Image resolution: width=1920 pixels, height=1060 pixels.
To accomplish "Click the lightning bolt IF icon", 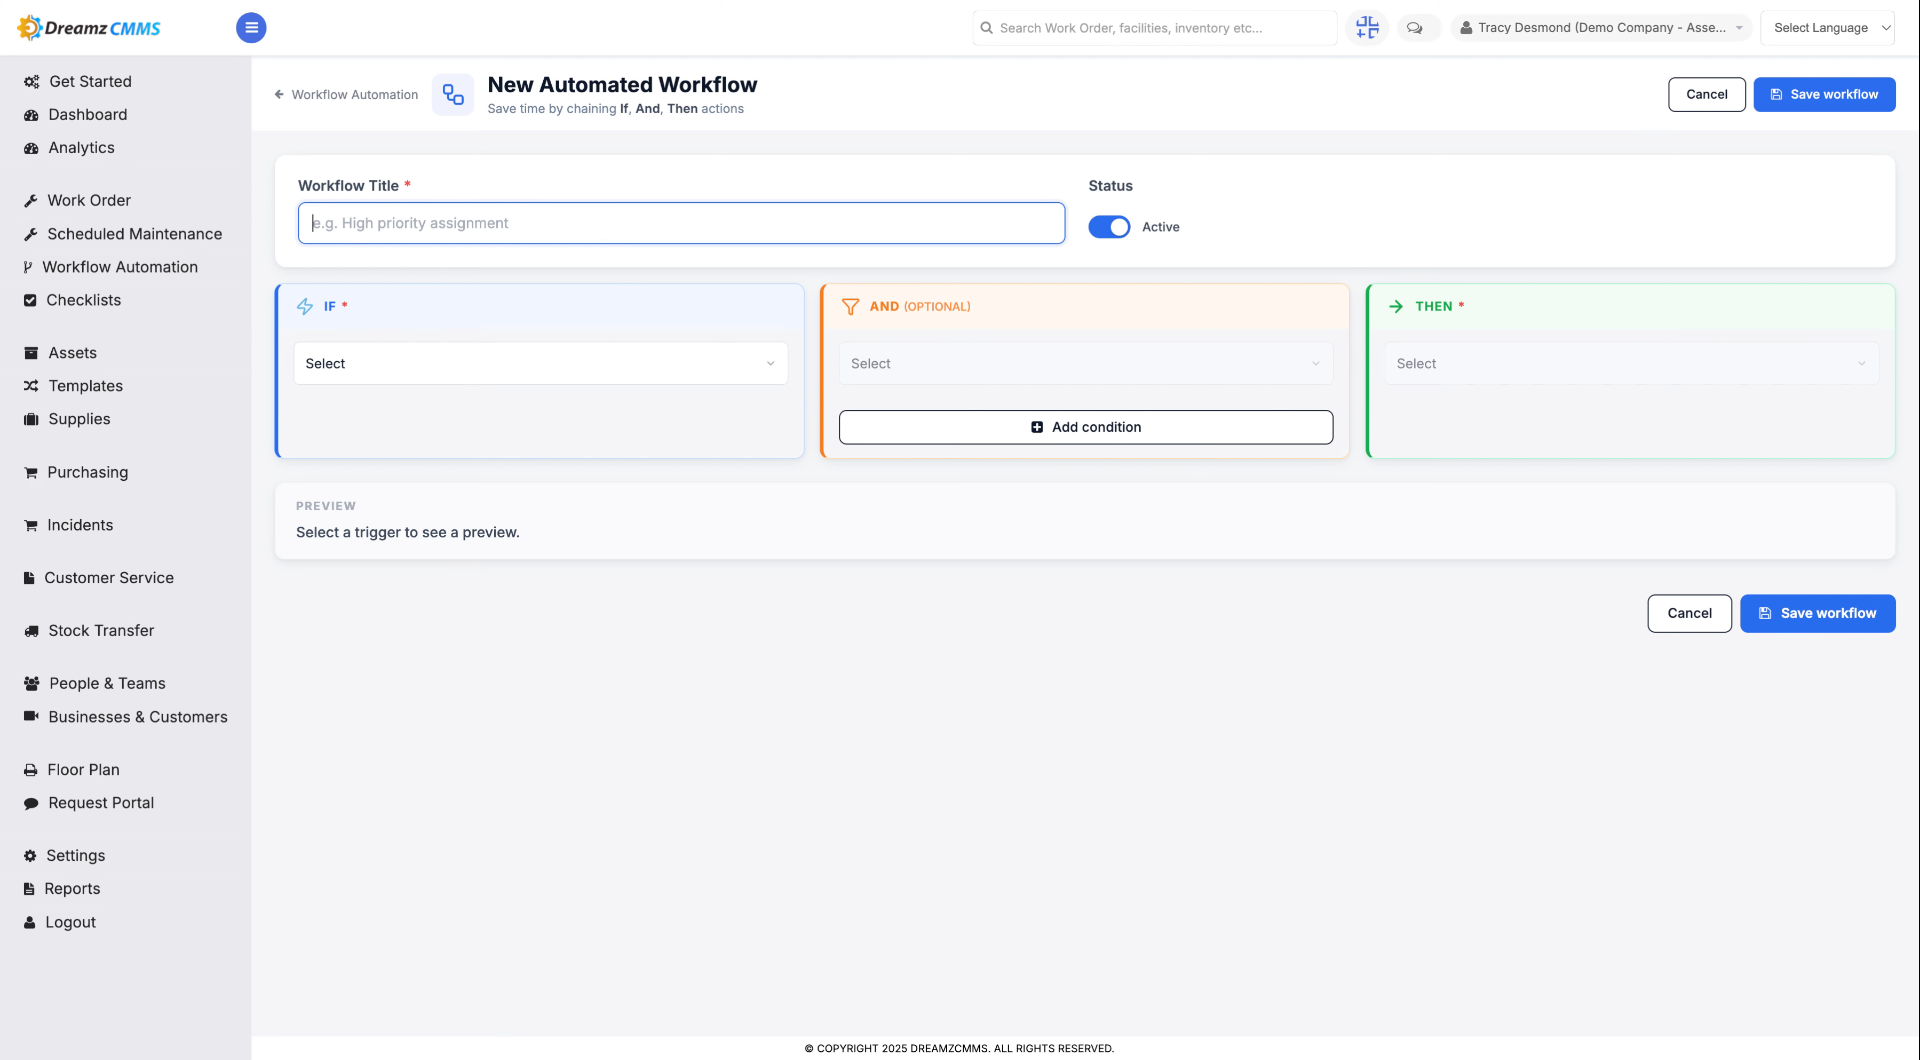I will click(305, 306).
